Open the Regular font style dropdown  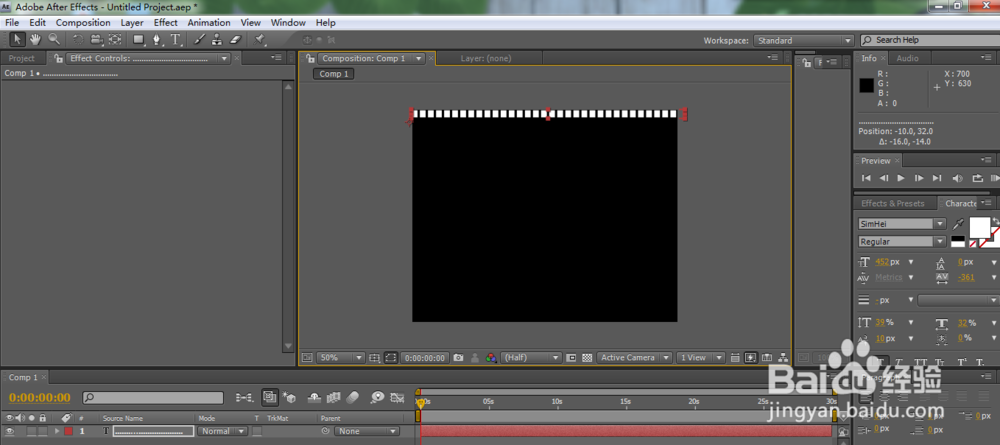point(902,242)
